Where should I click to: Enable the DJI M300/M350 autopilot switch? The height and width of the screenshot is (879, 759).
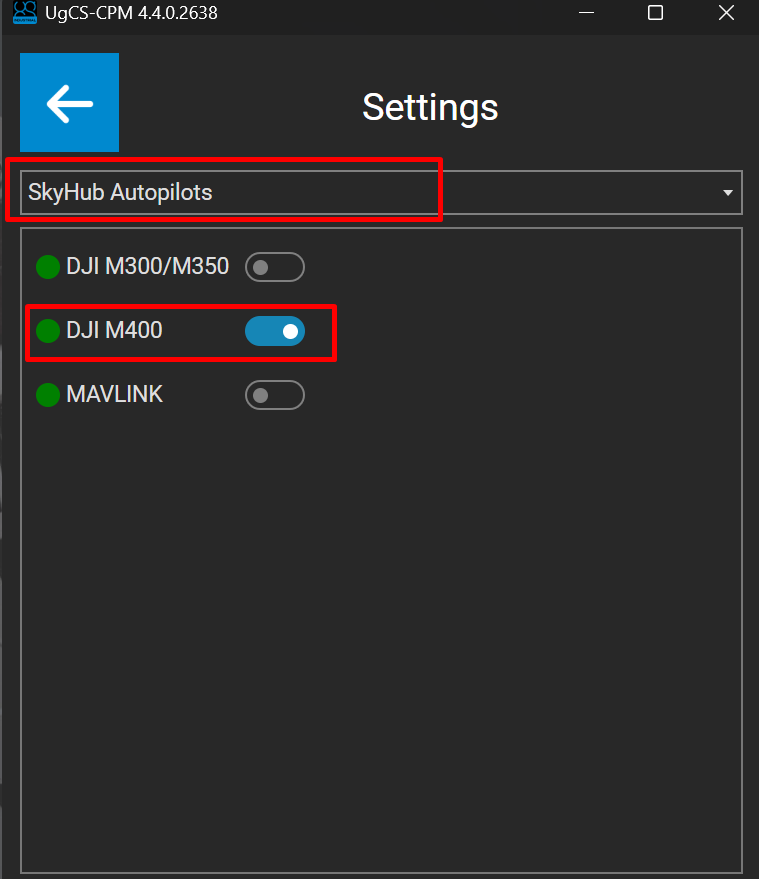(x=274, y=267)
